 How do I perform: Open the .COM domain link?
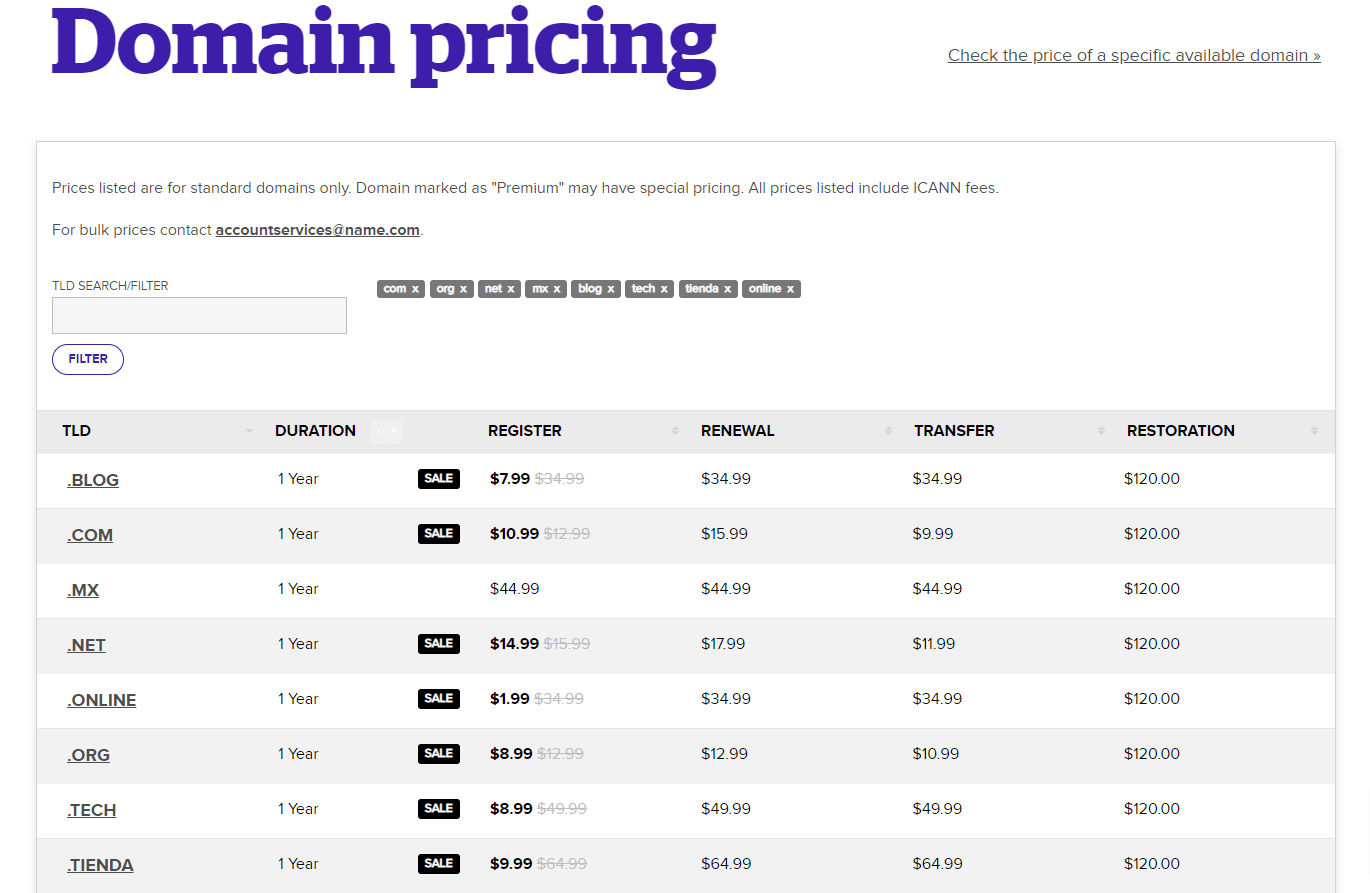tap(90, 535)
